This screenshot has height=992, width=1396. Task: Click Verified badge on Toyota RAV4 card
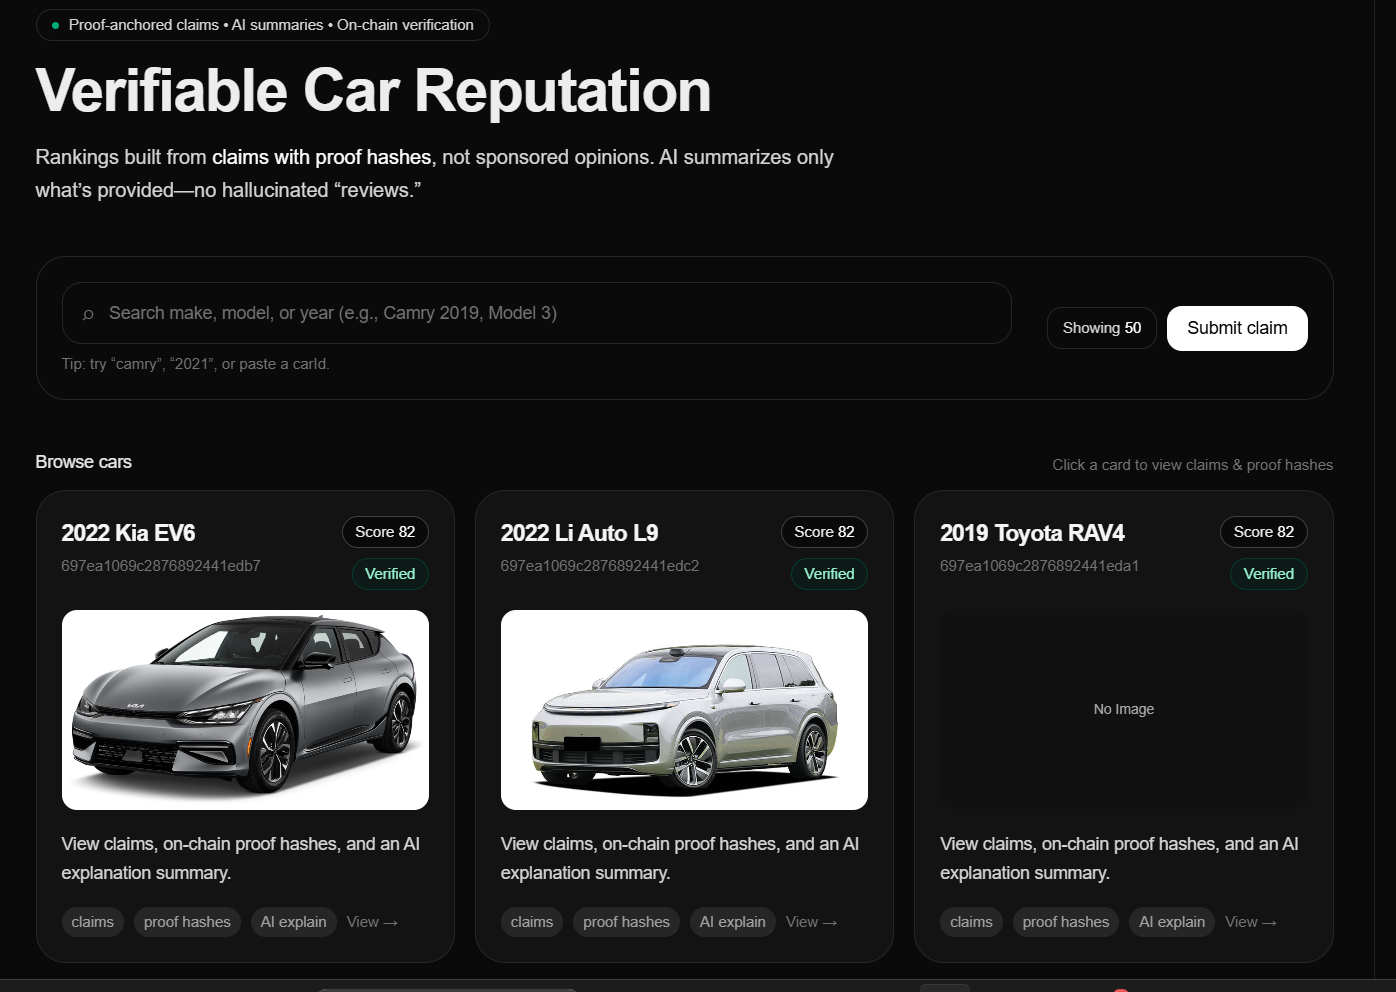(1268, 574)
